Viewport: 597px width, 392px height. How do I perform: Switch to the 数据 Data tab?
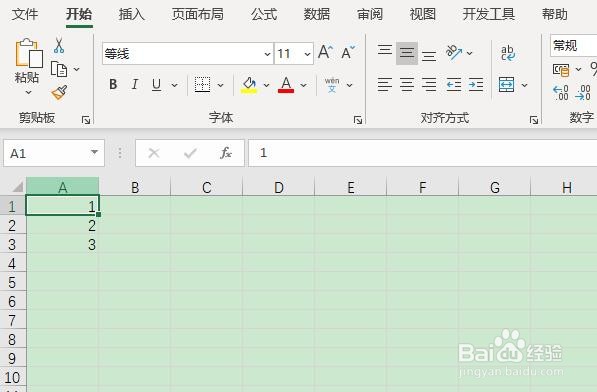(317, 14)
